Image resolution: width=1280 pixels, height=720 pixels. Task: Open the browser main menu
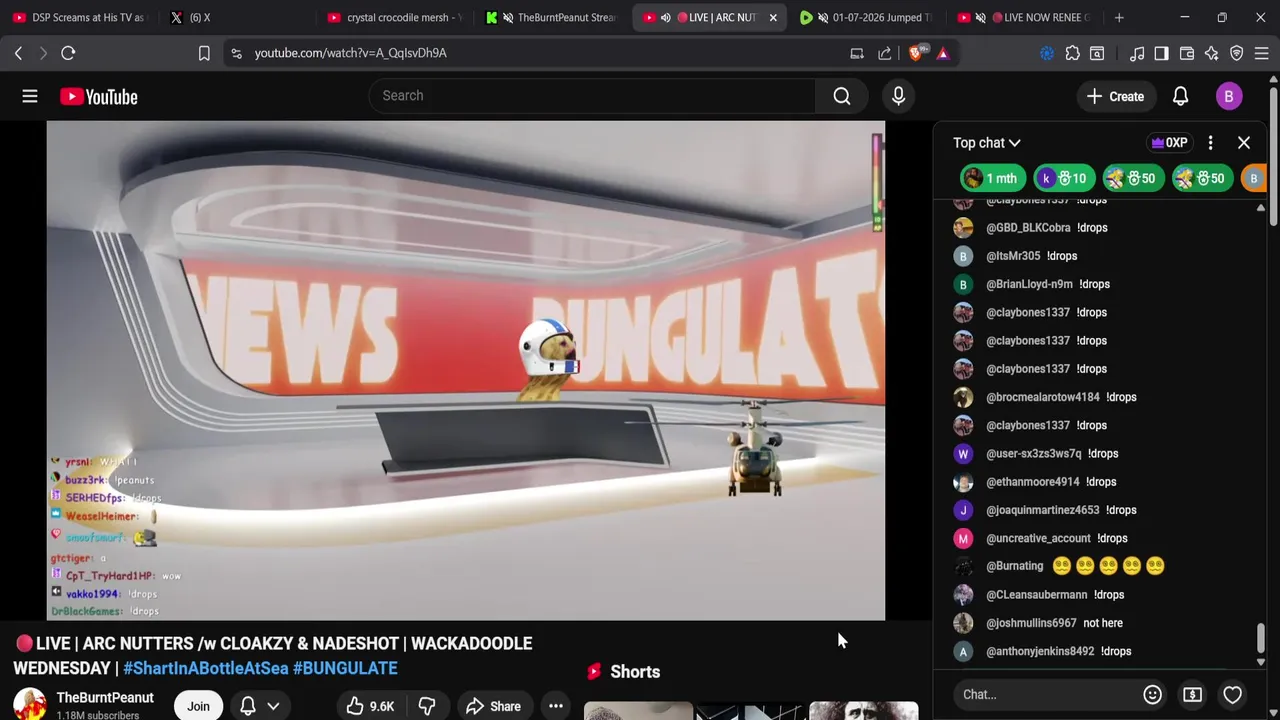pos(1262,53)
